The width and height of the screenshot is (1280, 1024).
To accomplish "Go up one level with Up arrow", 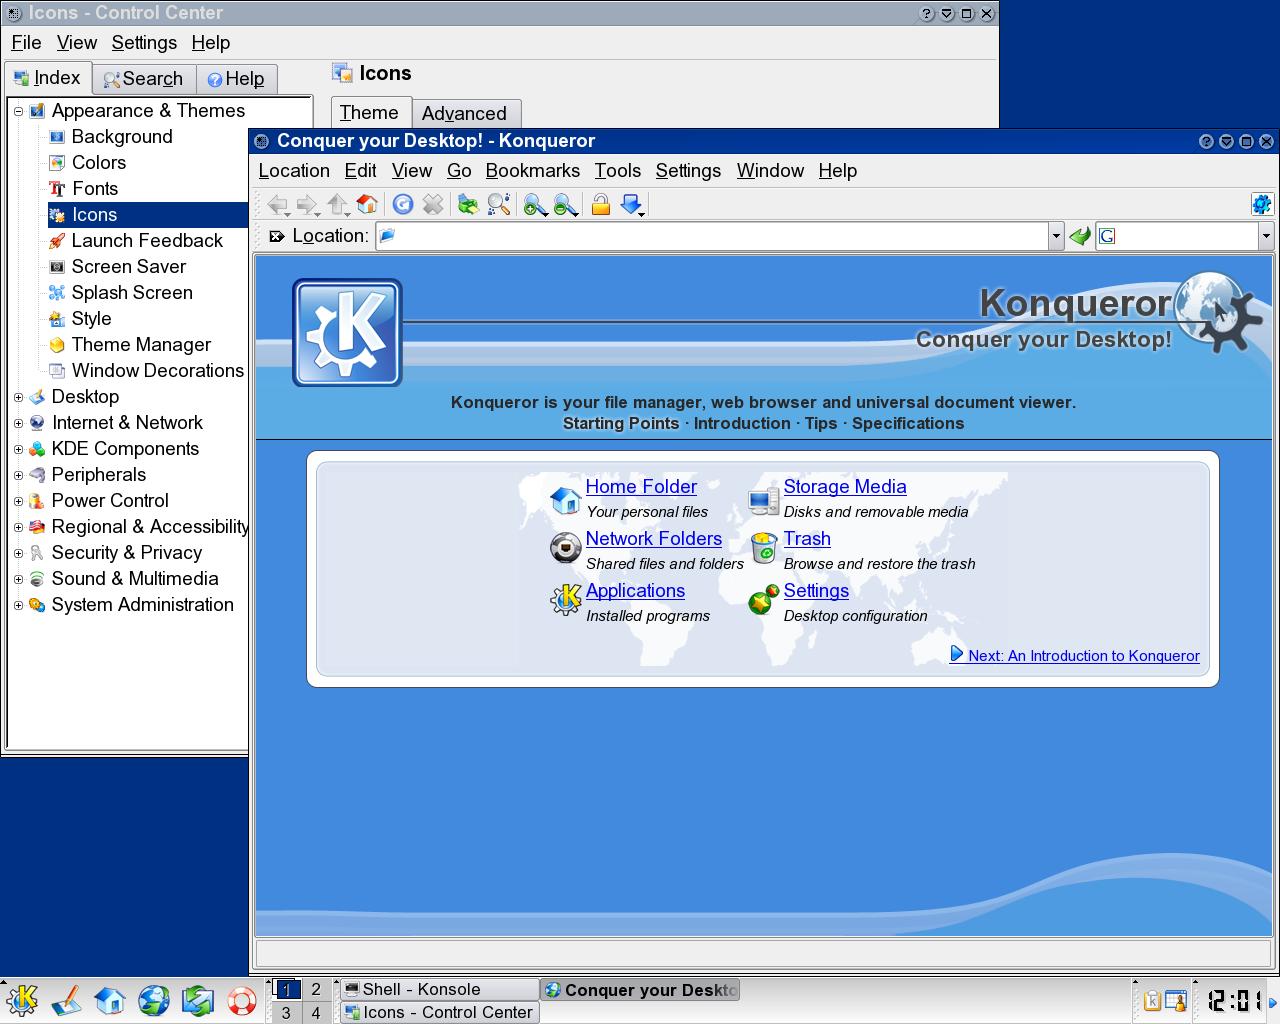I will [x=337, y=205].
